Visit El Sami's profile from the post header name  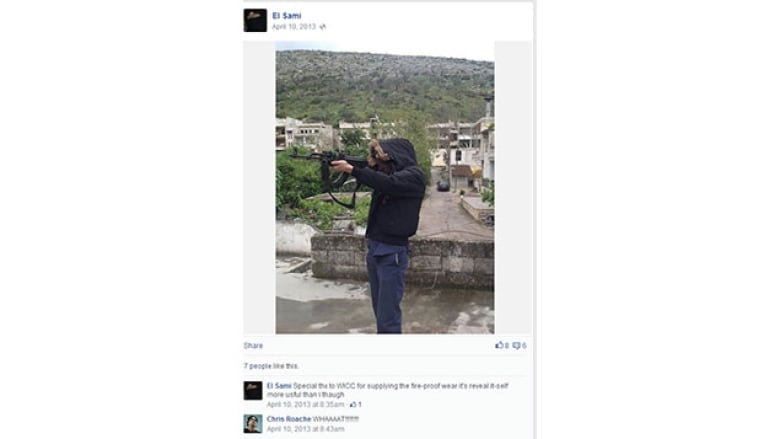[x=287, y=16]
